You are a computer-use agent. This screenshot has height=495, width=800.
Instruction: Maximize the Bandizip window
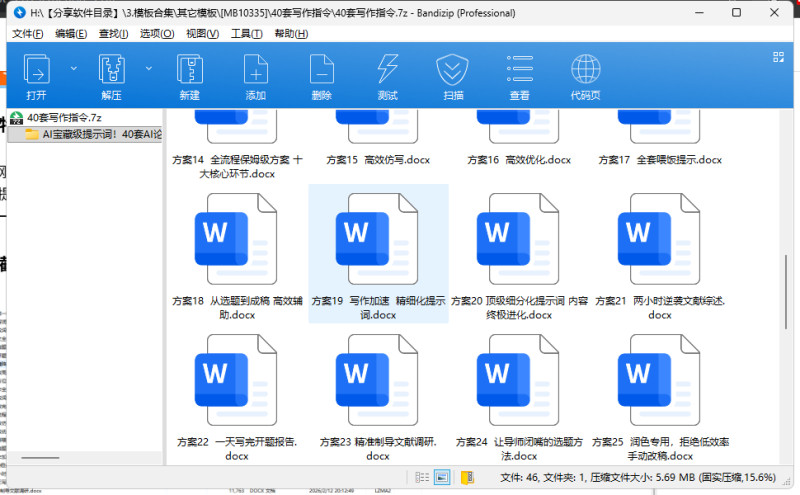(736, 12)
